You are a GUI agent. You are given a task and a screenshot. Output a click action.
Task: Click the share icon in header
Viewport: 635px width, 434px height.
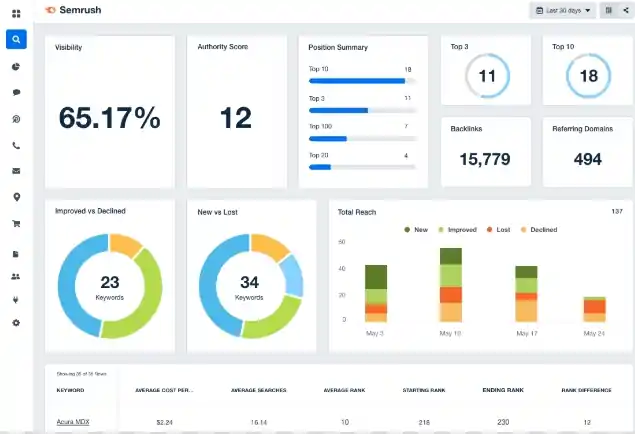coord(626,10)
